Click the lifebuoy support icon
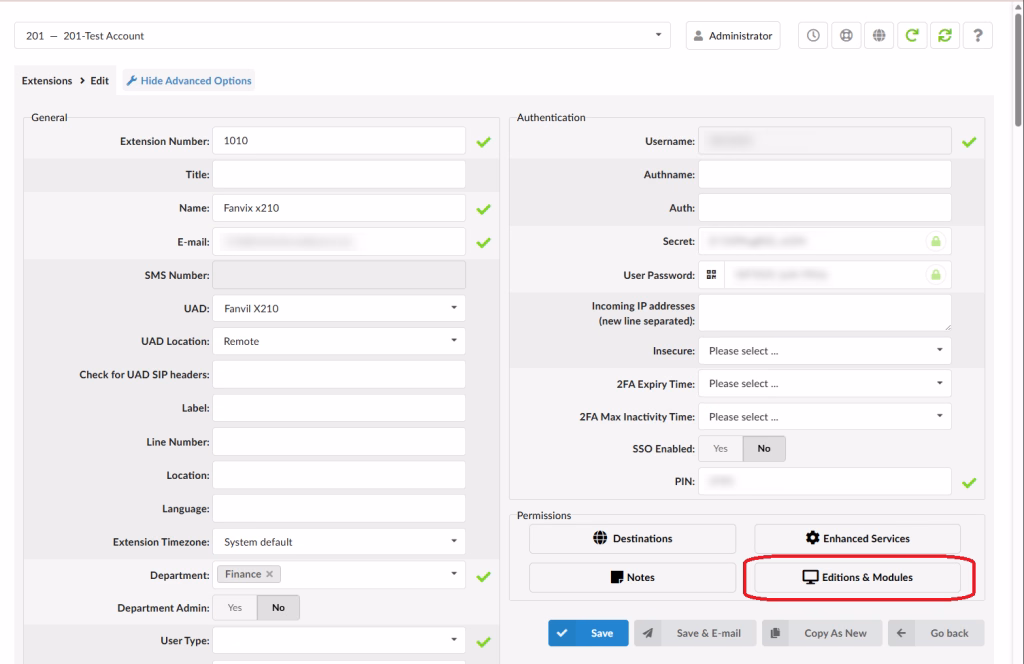Image resolution: width=1024 pixels, height=664 pixels. (x=846, y=35)
